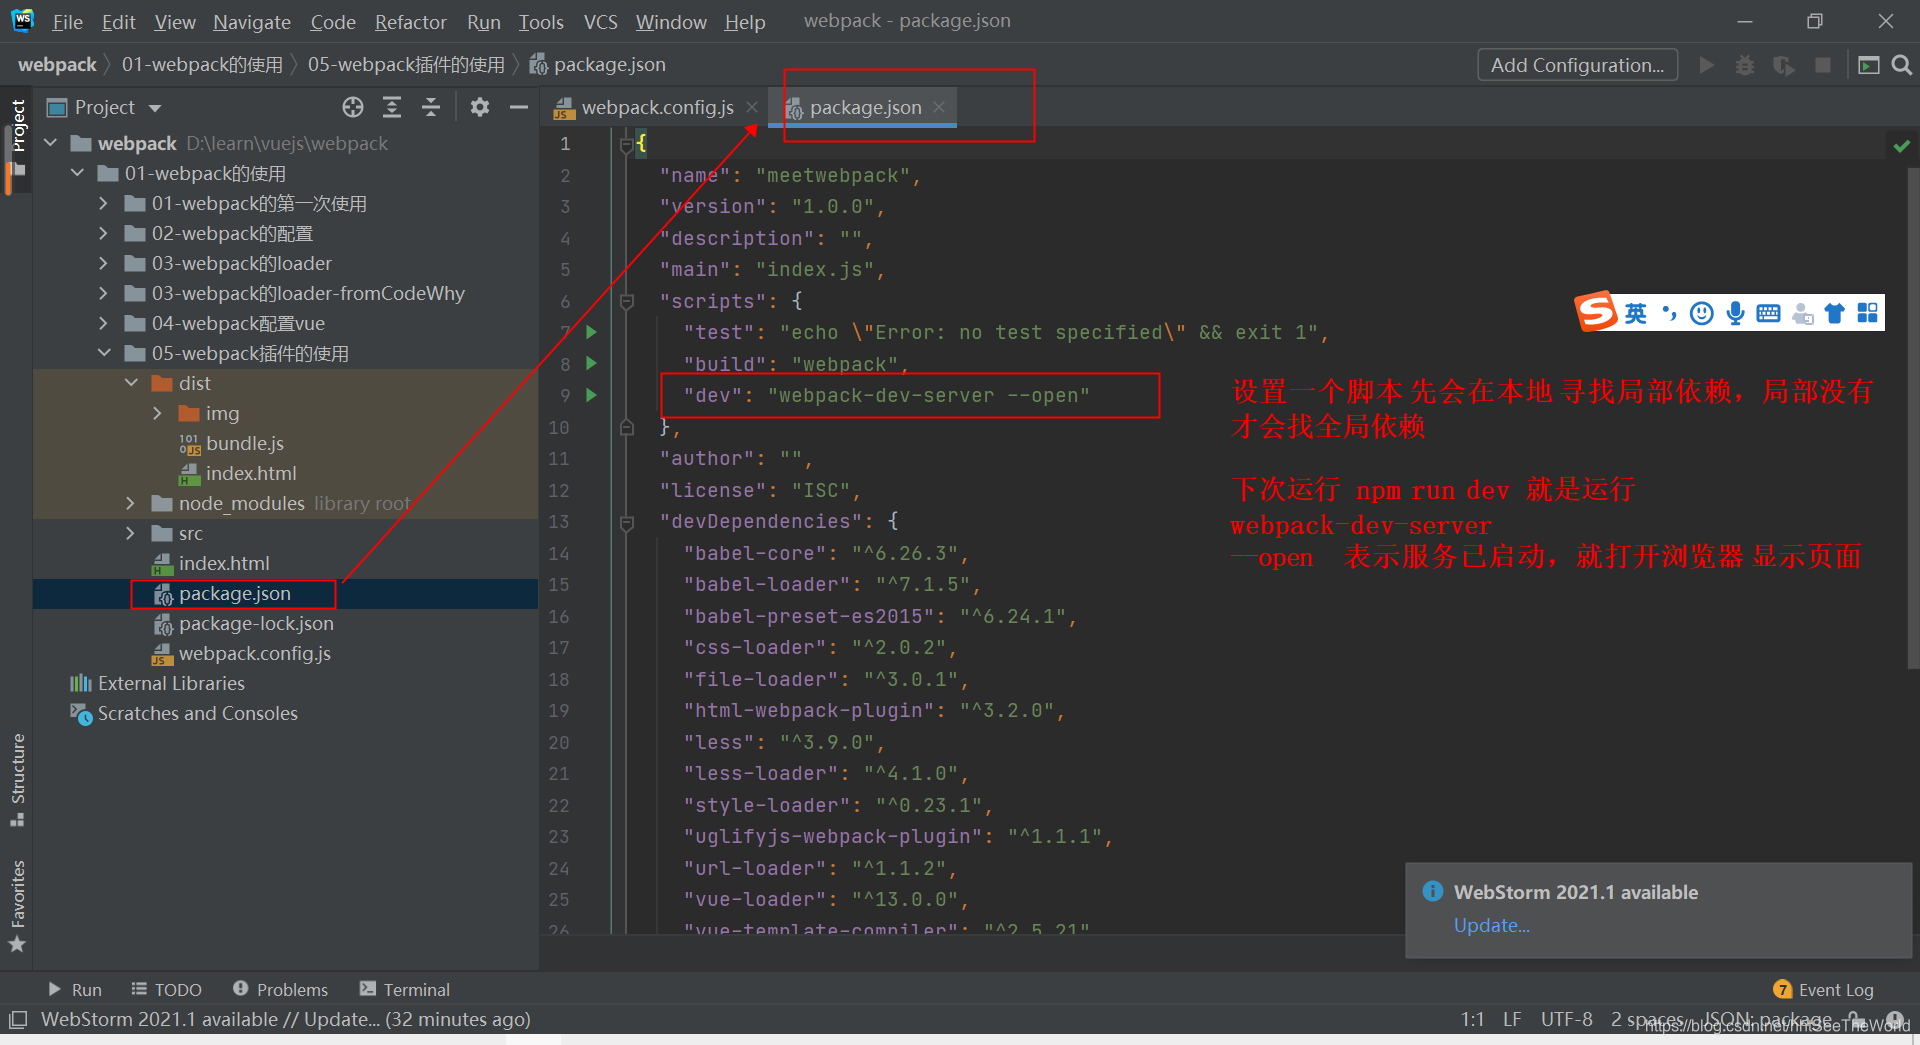Click the Select Opened File locate icon

coord(353,107)
